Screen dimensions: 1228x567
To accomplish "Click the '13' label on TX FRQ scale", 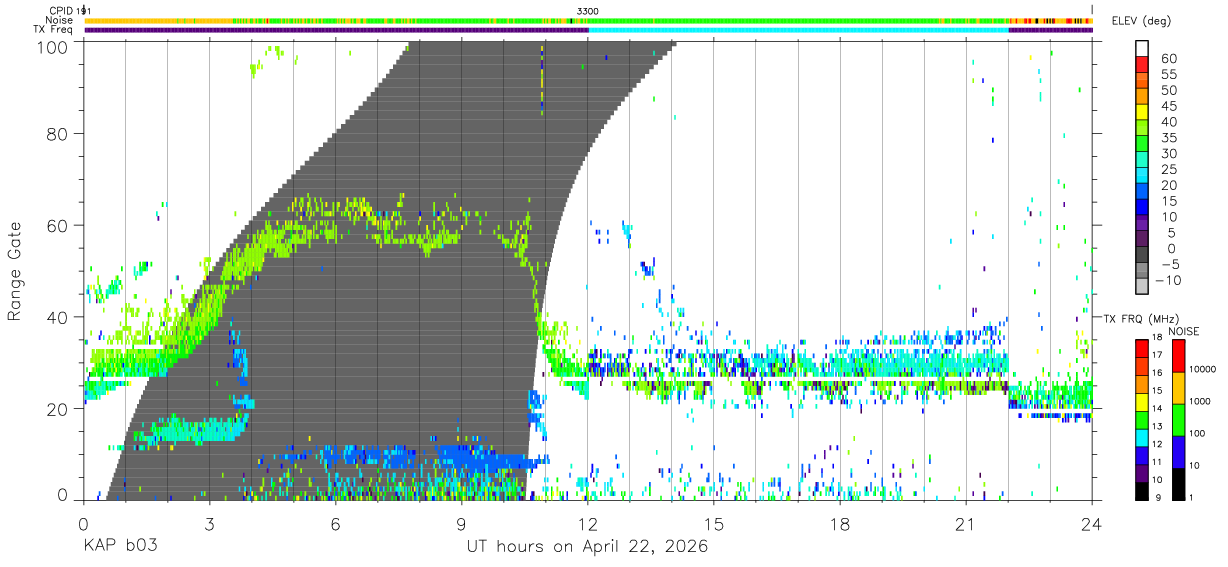I will (x=1156, y=427).
